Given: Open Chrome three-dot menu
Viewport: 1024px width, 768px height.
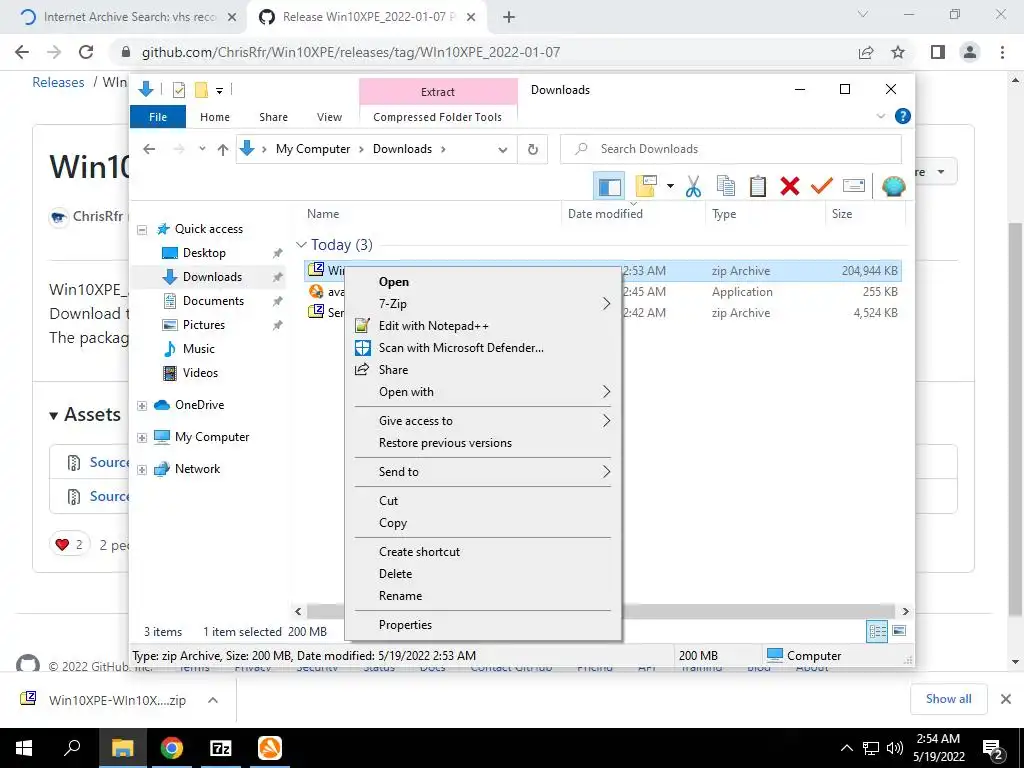Looking at the screenshot, I should click(1002, 52).
